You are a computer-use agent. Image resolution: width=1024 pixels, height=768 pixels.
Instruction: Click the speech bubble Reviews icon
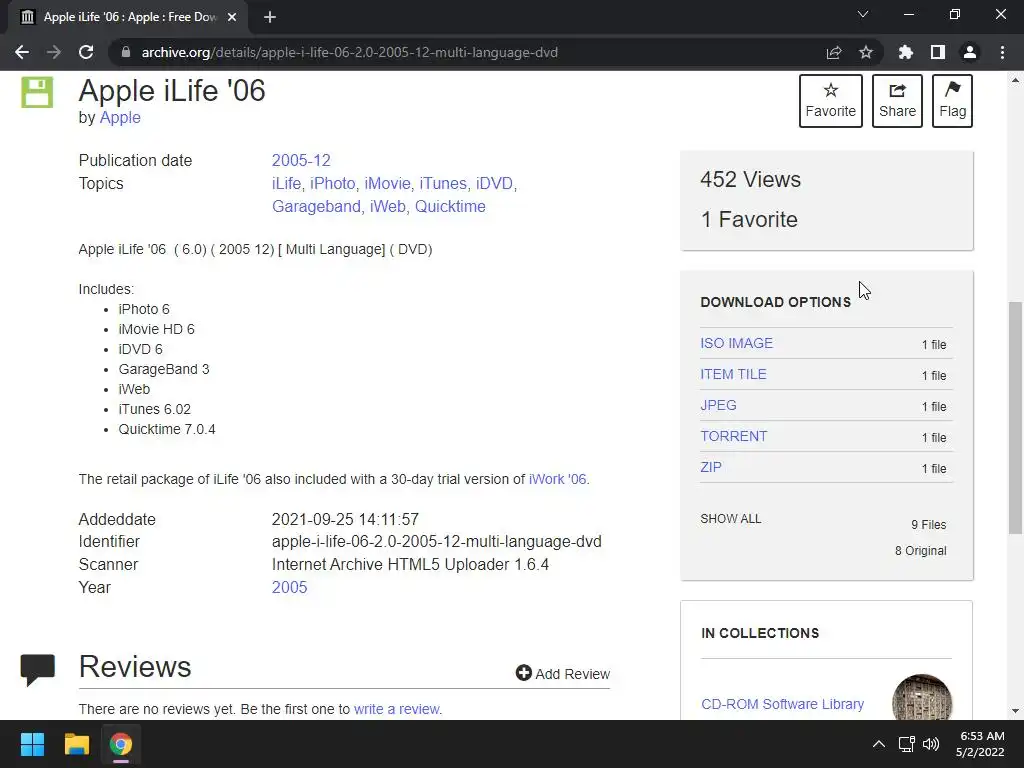(x=37, y=669)
